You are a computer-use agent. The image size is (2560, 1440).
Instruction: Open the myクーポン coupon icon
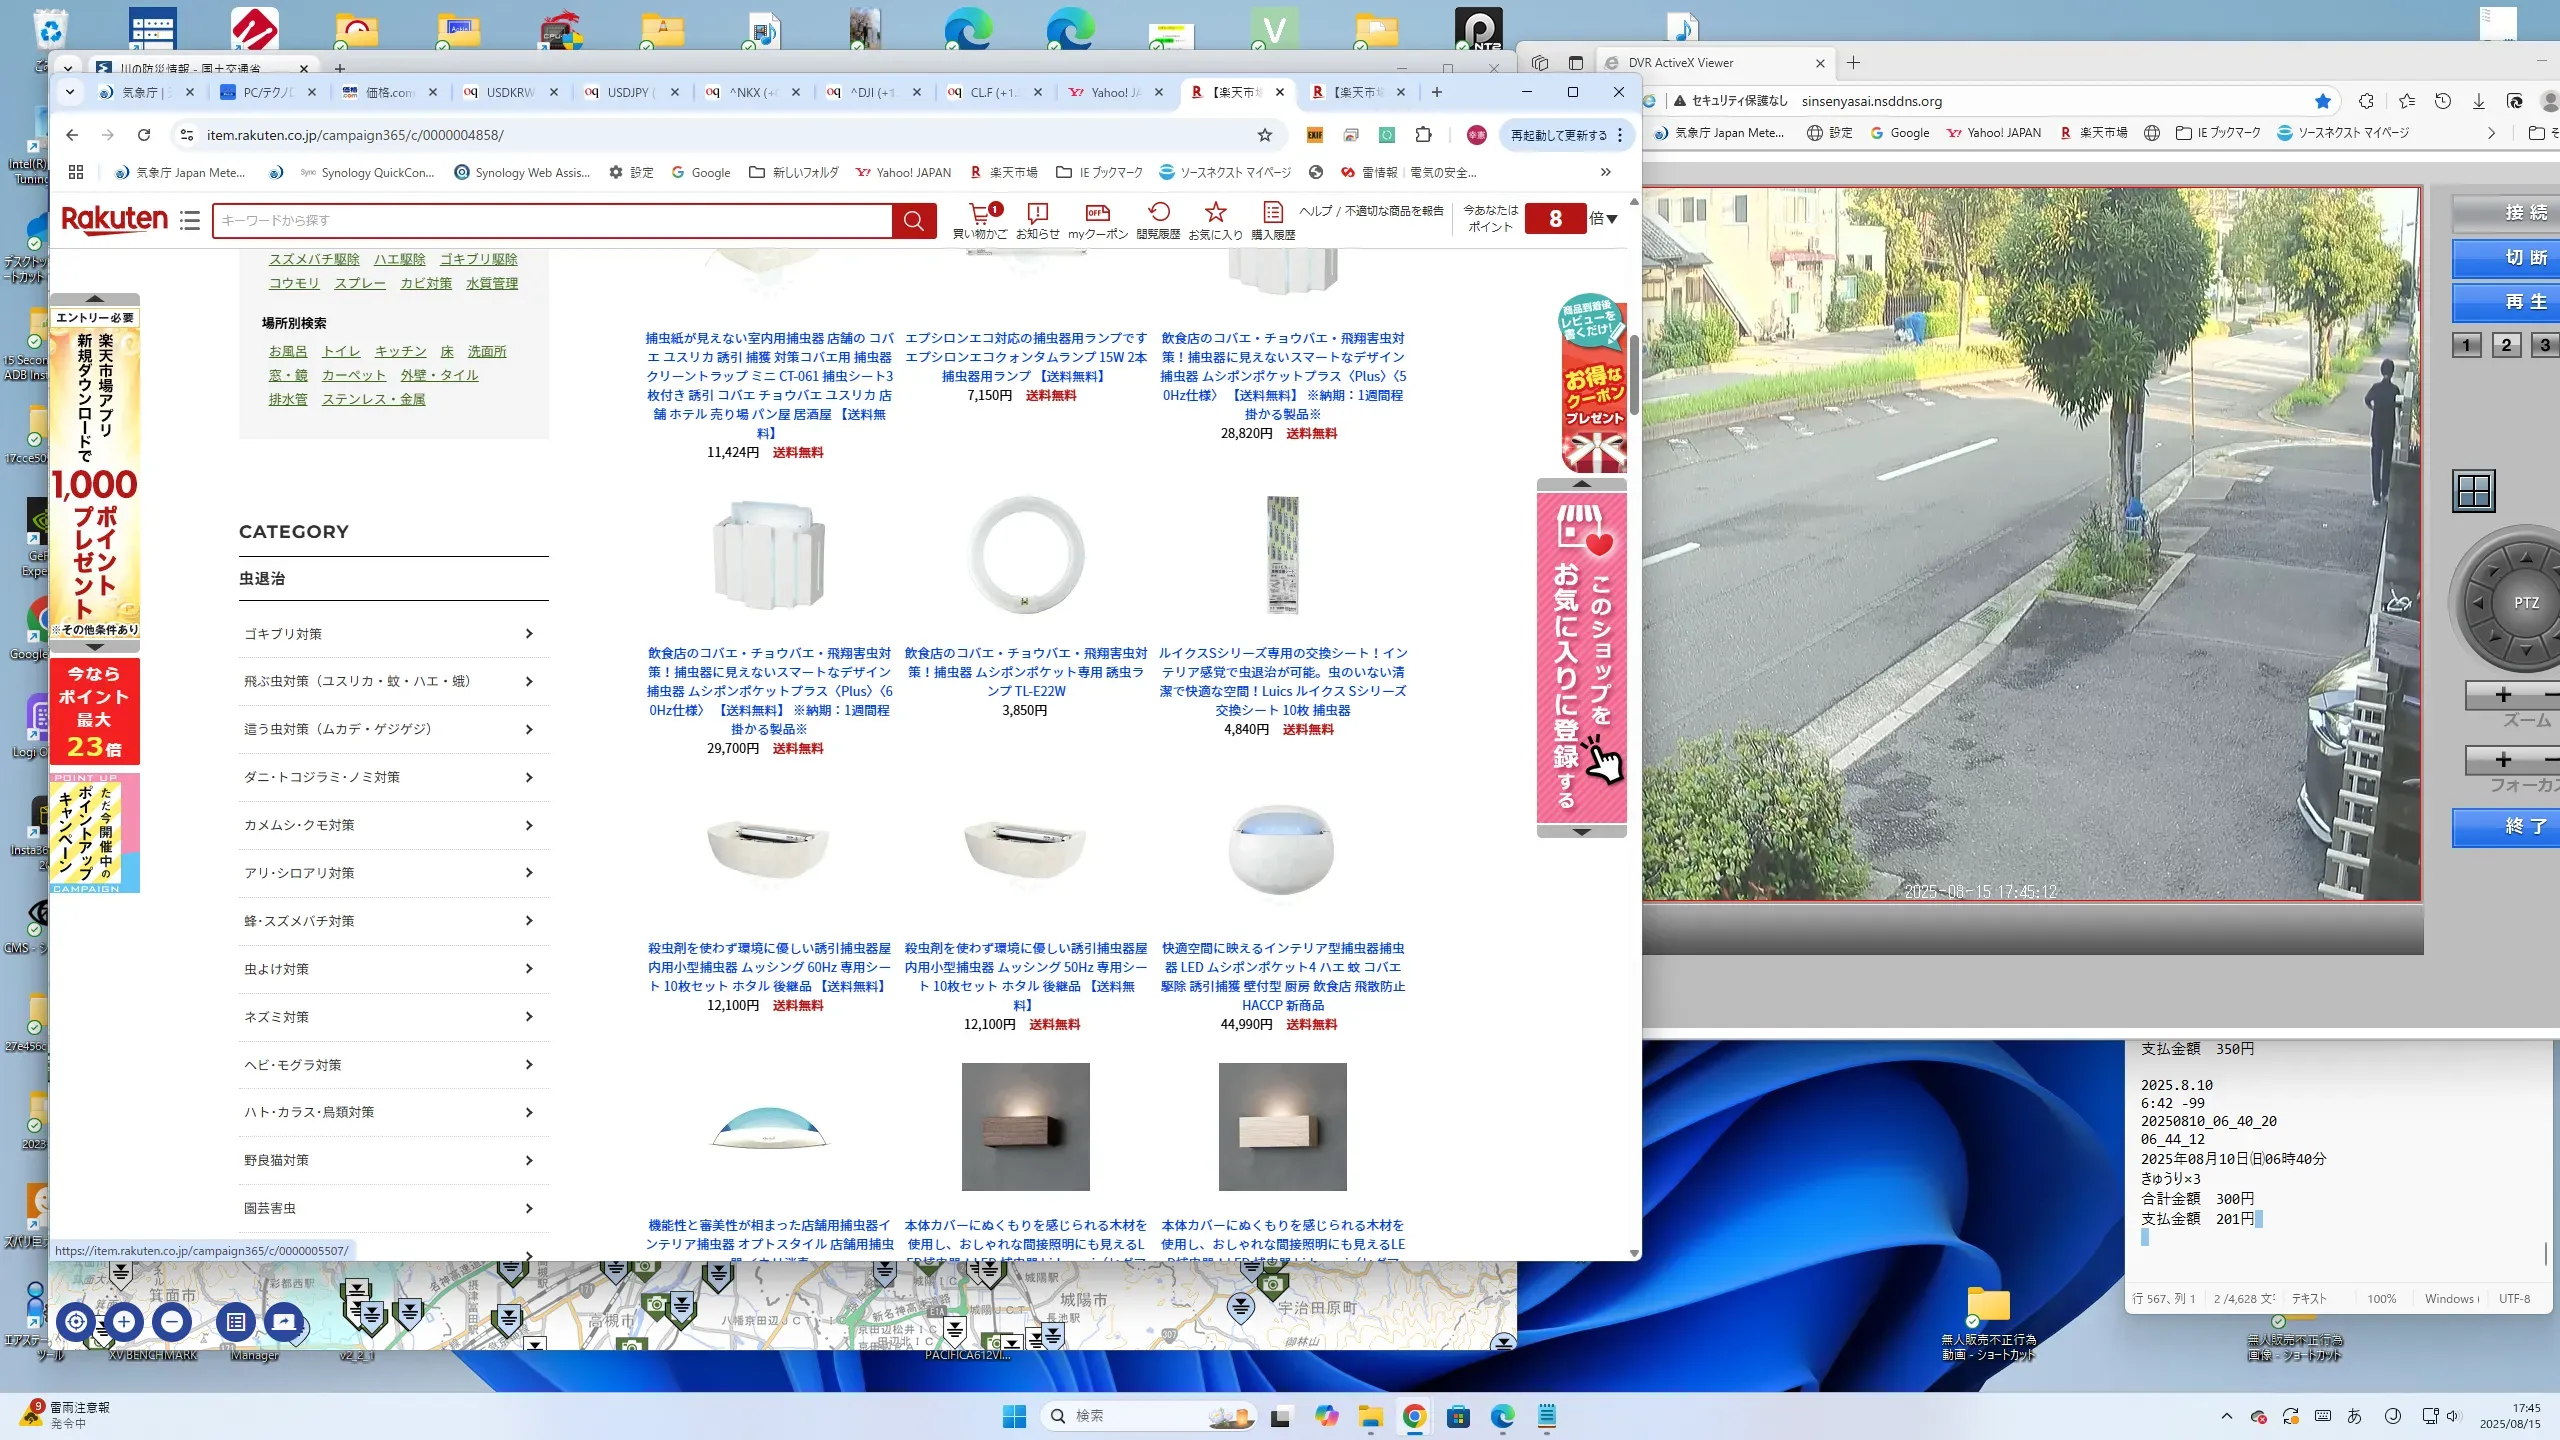pyautogui.click(x=1097, y=213)
